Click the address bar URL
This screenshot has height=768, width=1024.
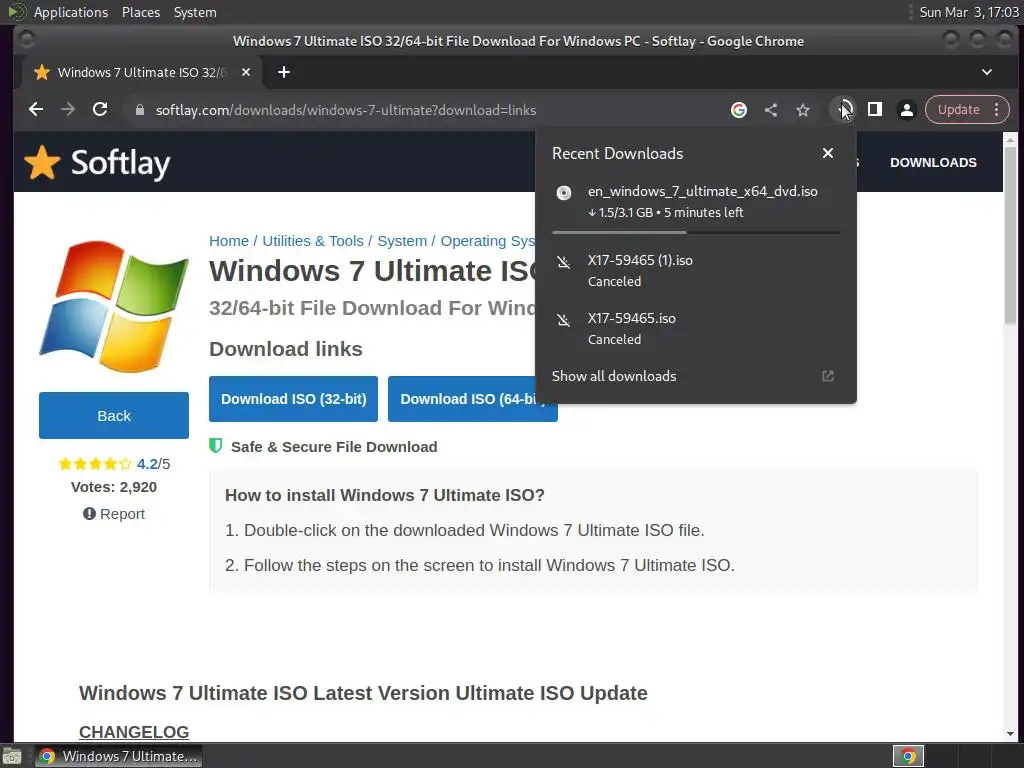click(x=345, y=110)
